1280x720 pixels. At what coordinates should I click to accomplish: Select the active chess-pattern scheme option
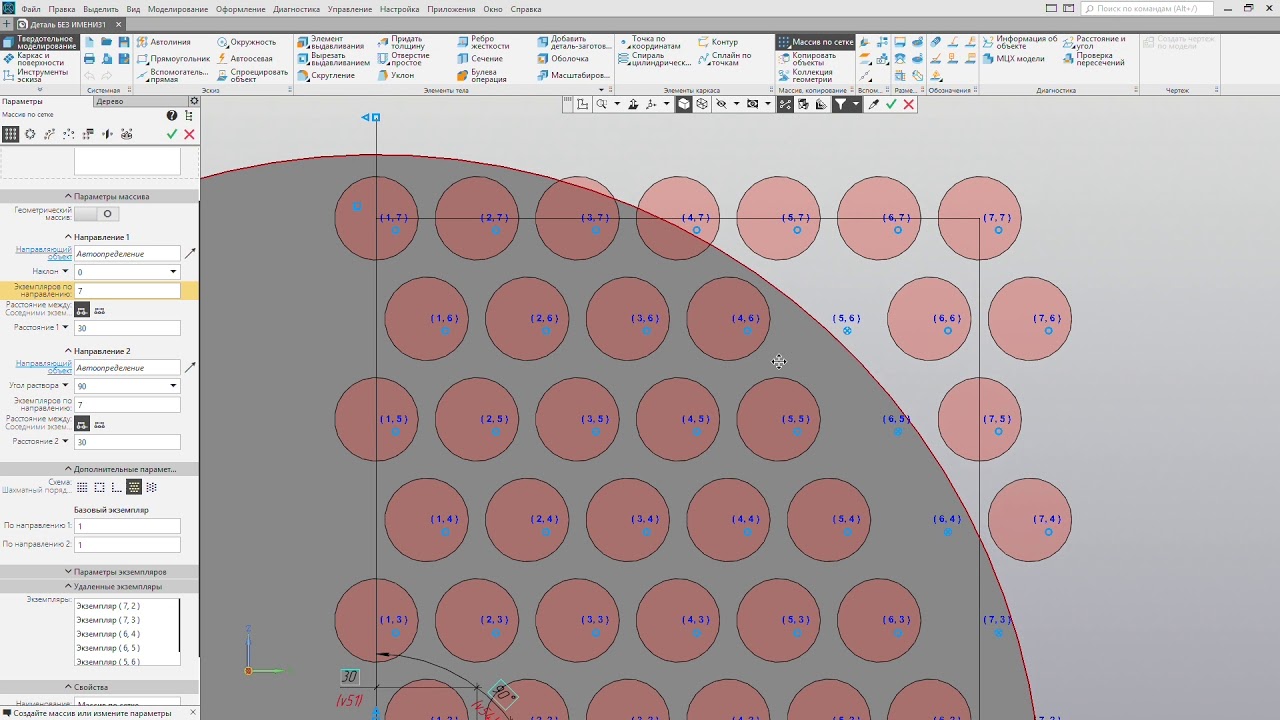[134, 488]
